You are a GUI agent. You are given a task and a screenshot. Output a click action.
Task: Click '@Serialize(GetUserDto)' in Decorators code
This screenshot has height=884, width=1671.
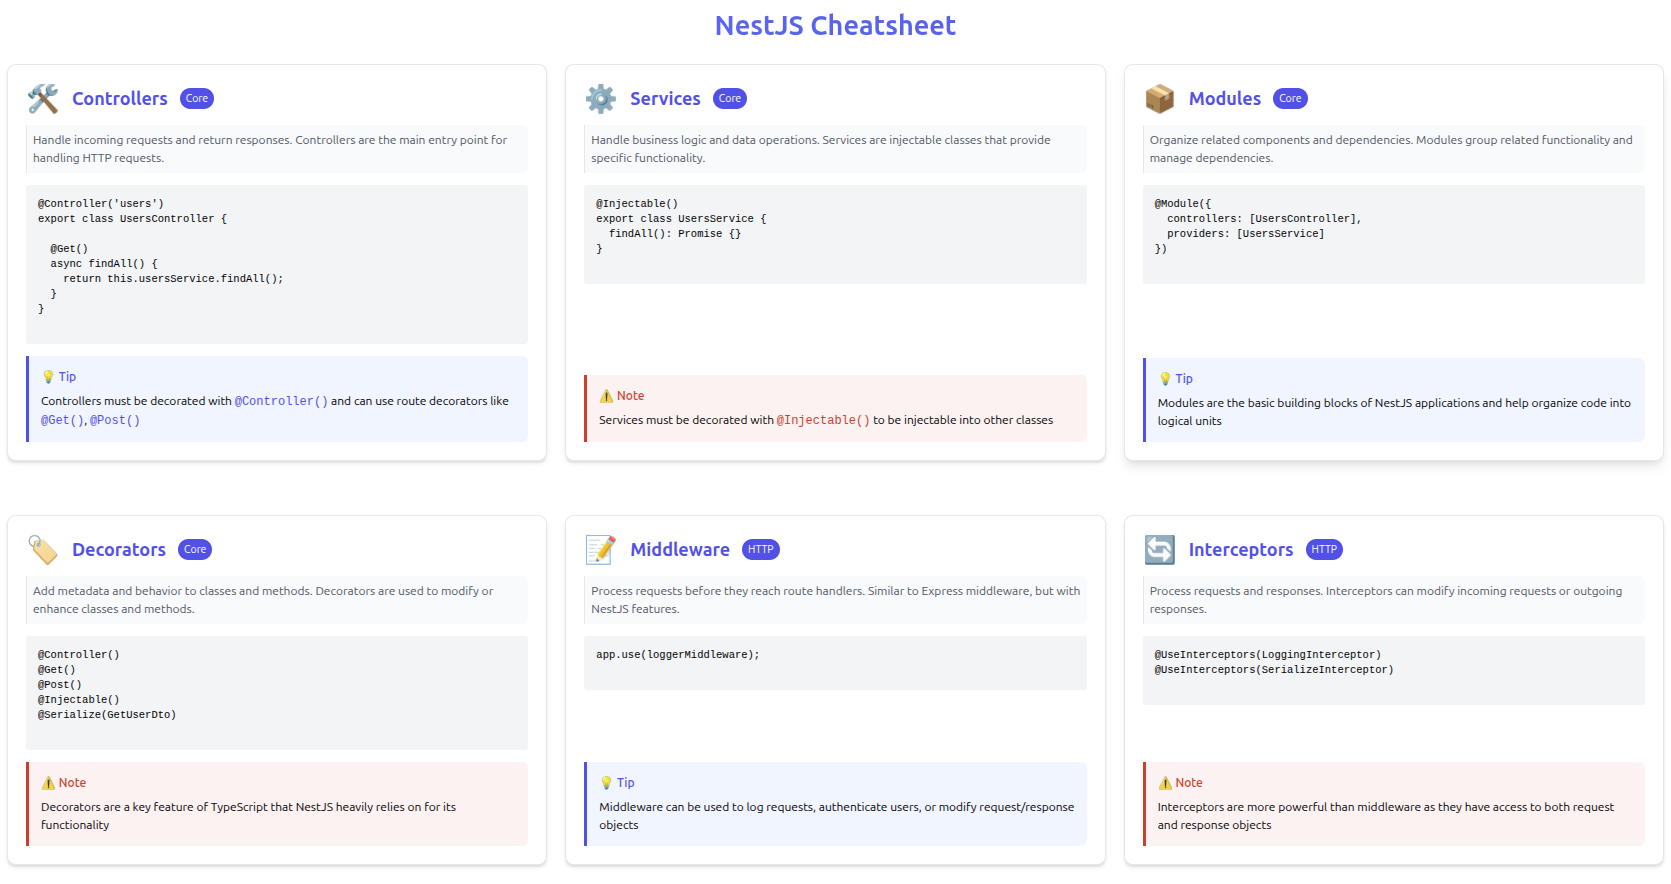coord(107,715)
